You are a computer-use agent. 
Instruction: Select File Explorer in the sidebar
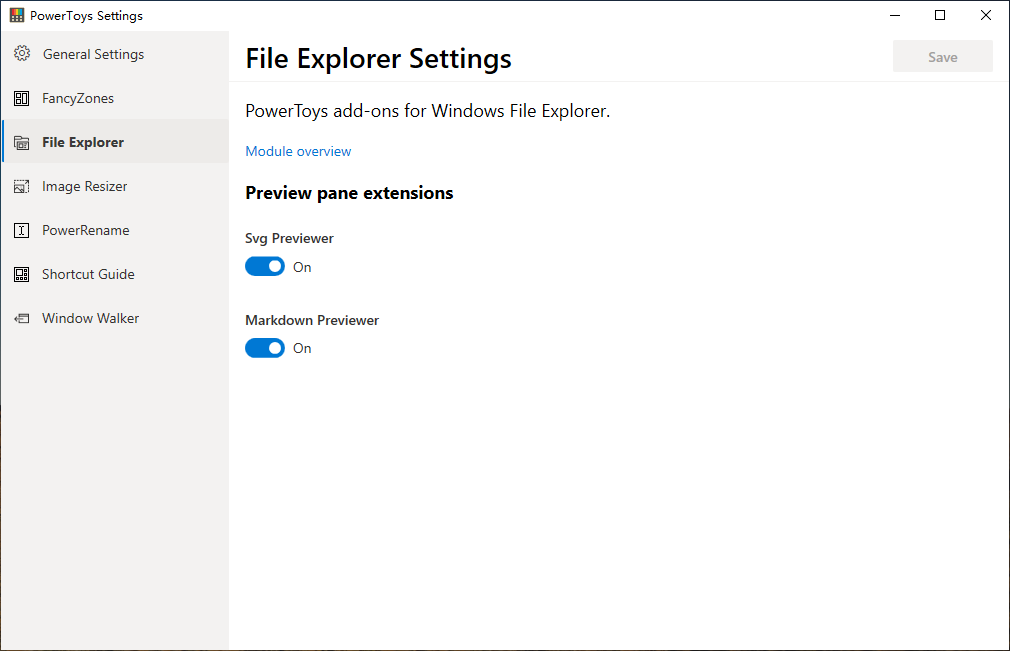pos(115,142)
